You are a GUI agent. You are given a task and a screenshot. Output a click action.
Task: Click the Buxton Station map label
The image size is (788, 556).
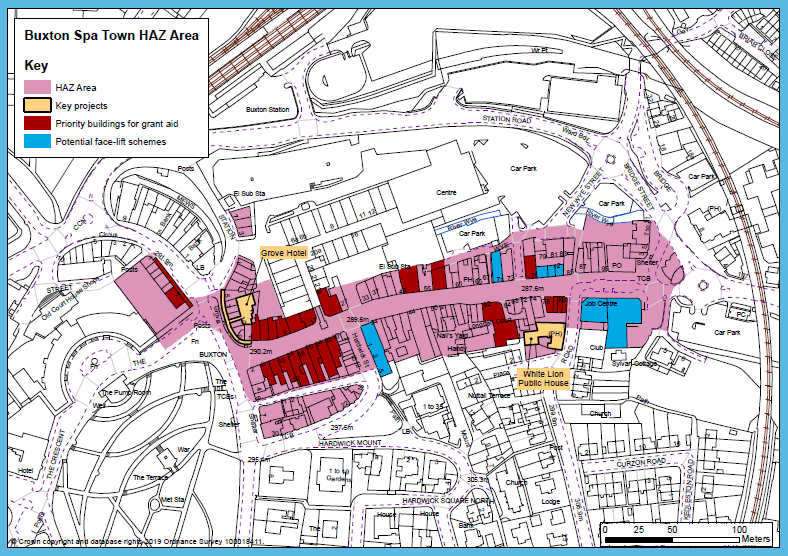(267, 109)
